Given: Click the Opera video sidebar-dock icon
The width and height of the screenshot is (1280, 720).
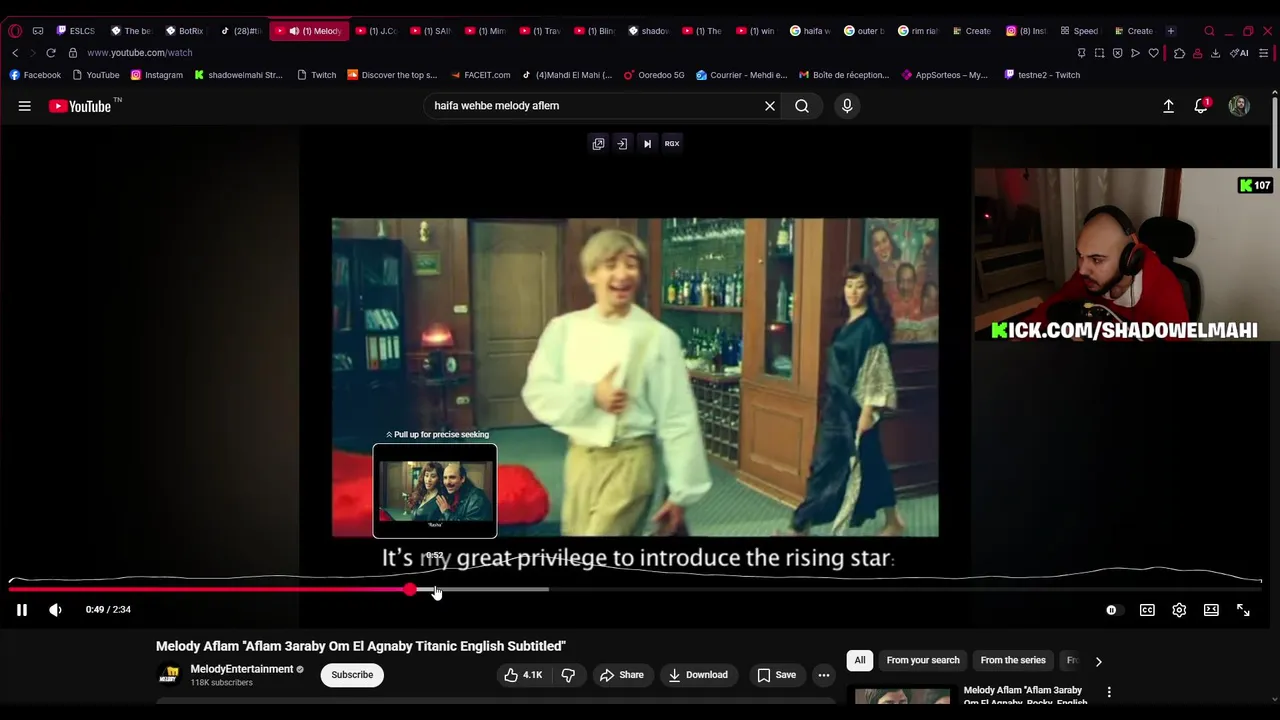Looking at the screenshot, I should 622,144.
